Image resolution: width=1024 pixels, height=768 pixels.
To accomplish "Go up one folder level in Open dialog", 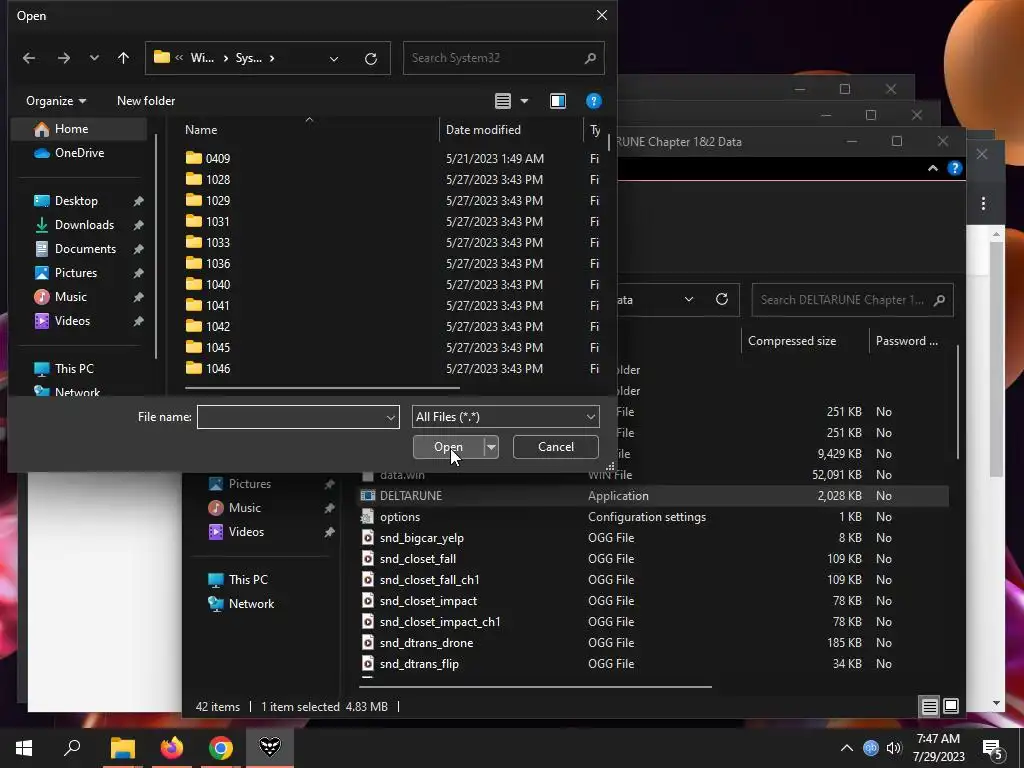I will point(123,58).
